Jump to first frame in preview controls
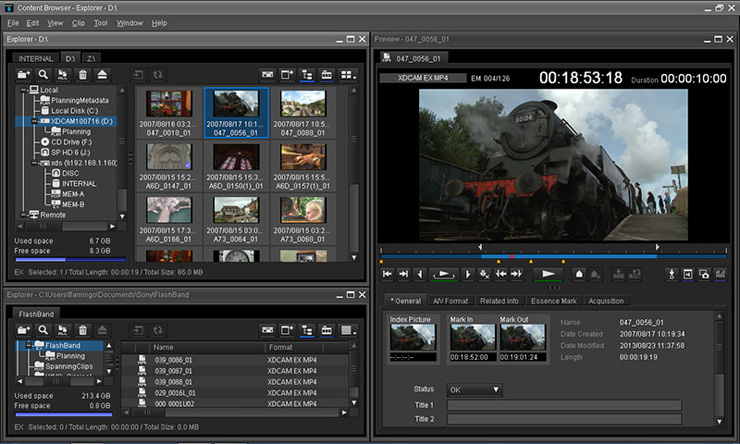740x444 pixels. tap(388, 273)
